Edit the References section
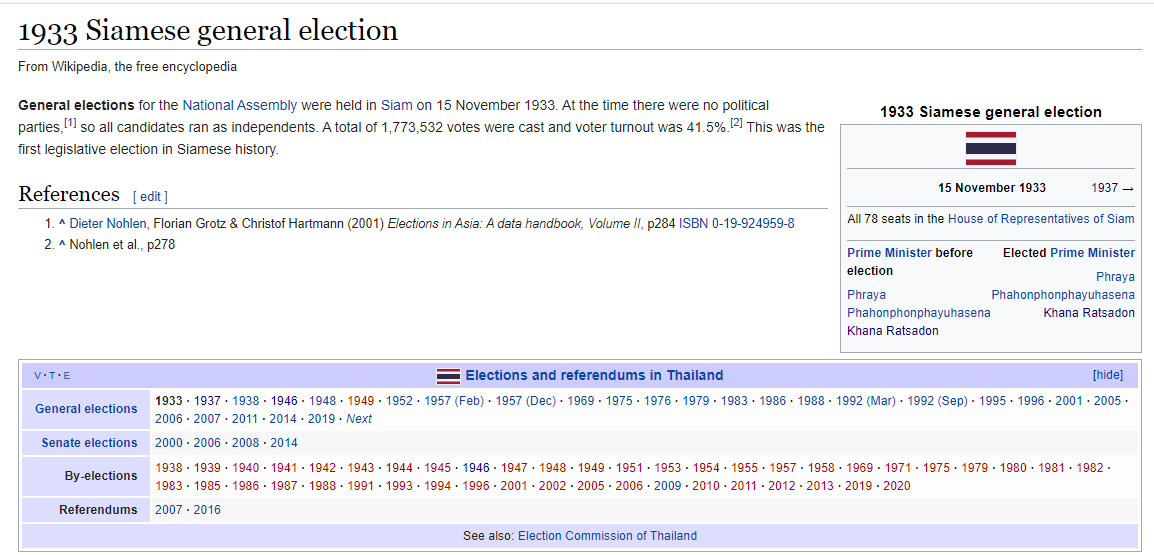The image size is (1154, 555). click(x=150, y=197)
